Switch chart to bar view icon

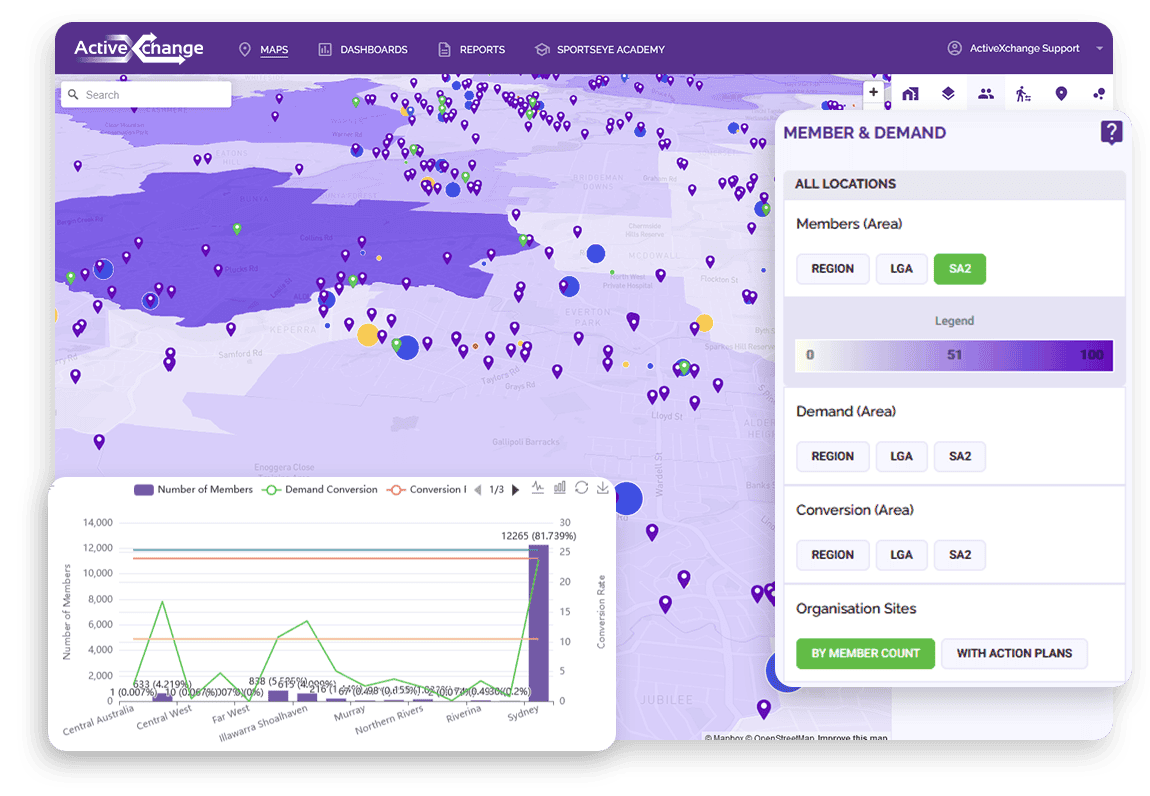click(x=560, y=488)
